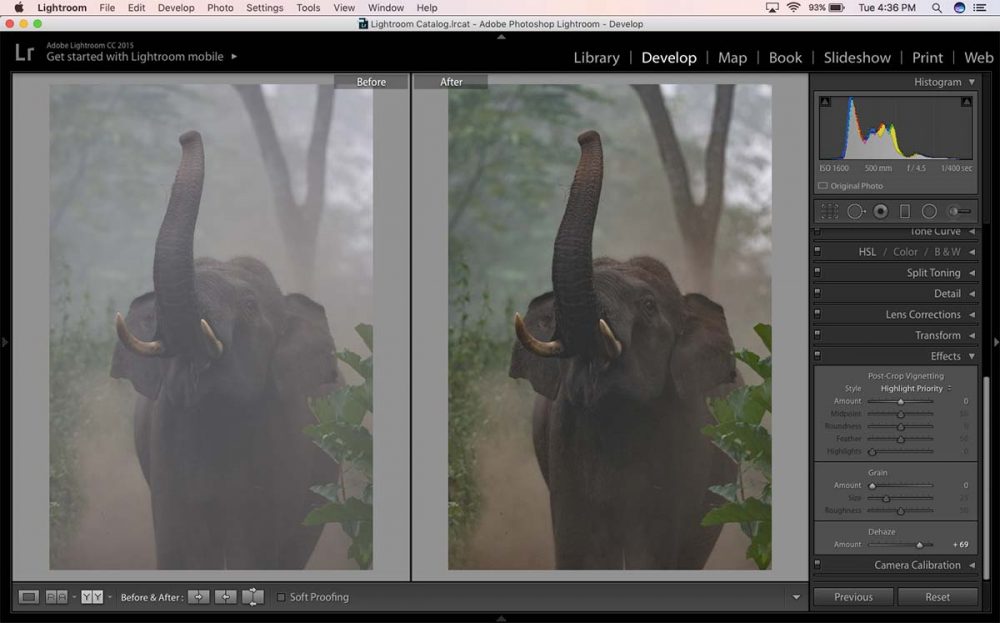Select the Spot Removal tool
This screenshot has width=1000, height=623.
(x=856, y=211)
